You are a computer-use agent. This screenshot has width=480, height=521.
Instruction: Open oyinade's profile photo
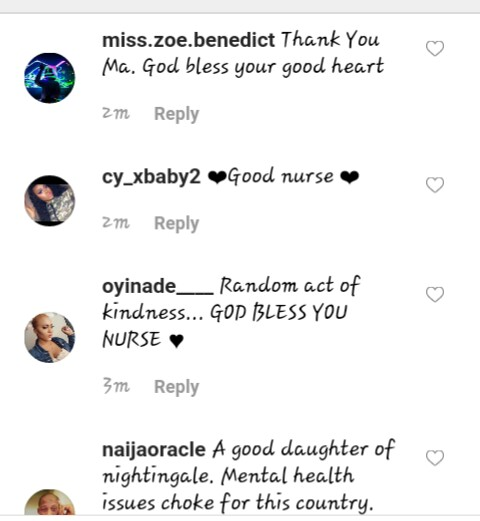[x=50, y=337]
